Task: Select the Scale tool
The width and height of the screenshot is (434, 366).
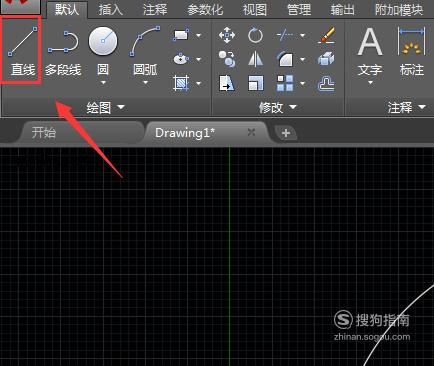Action: (x=255, y=83)
